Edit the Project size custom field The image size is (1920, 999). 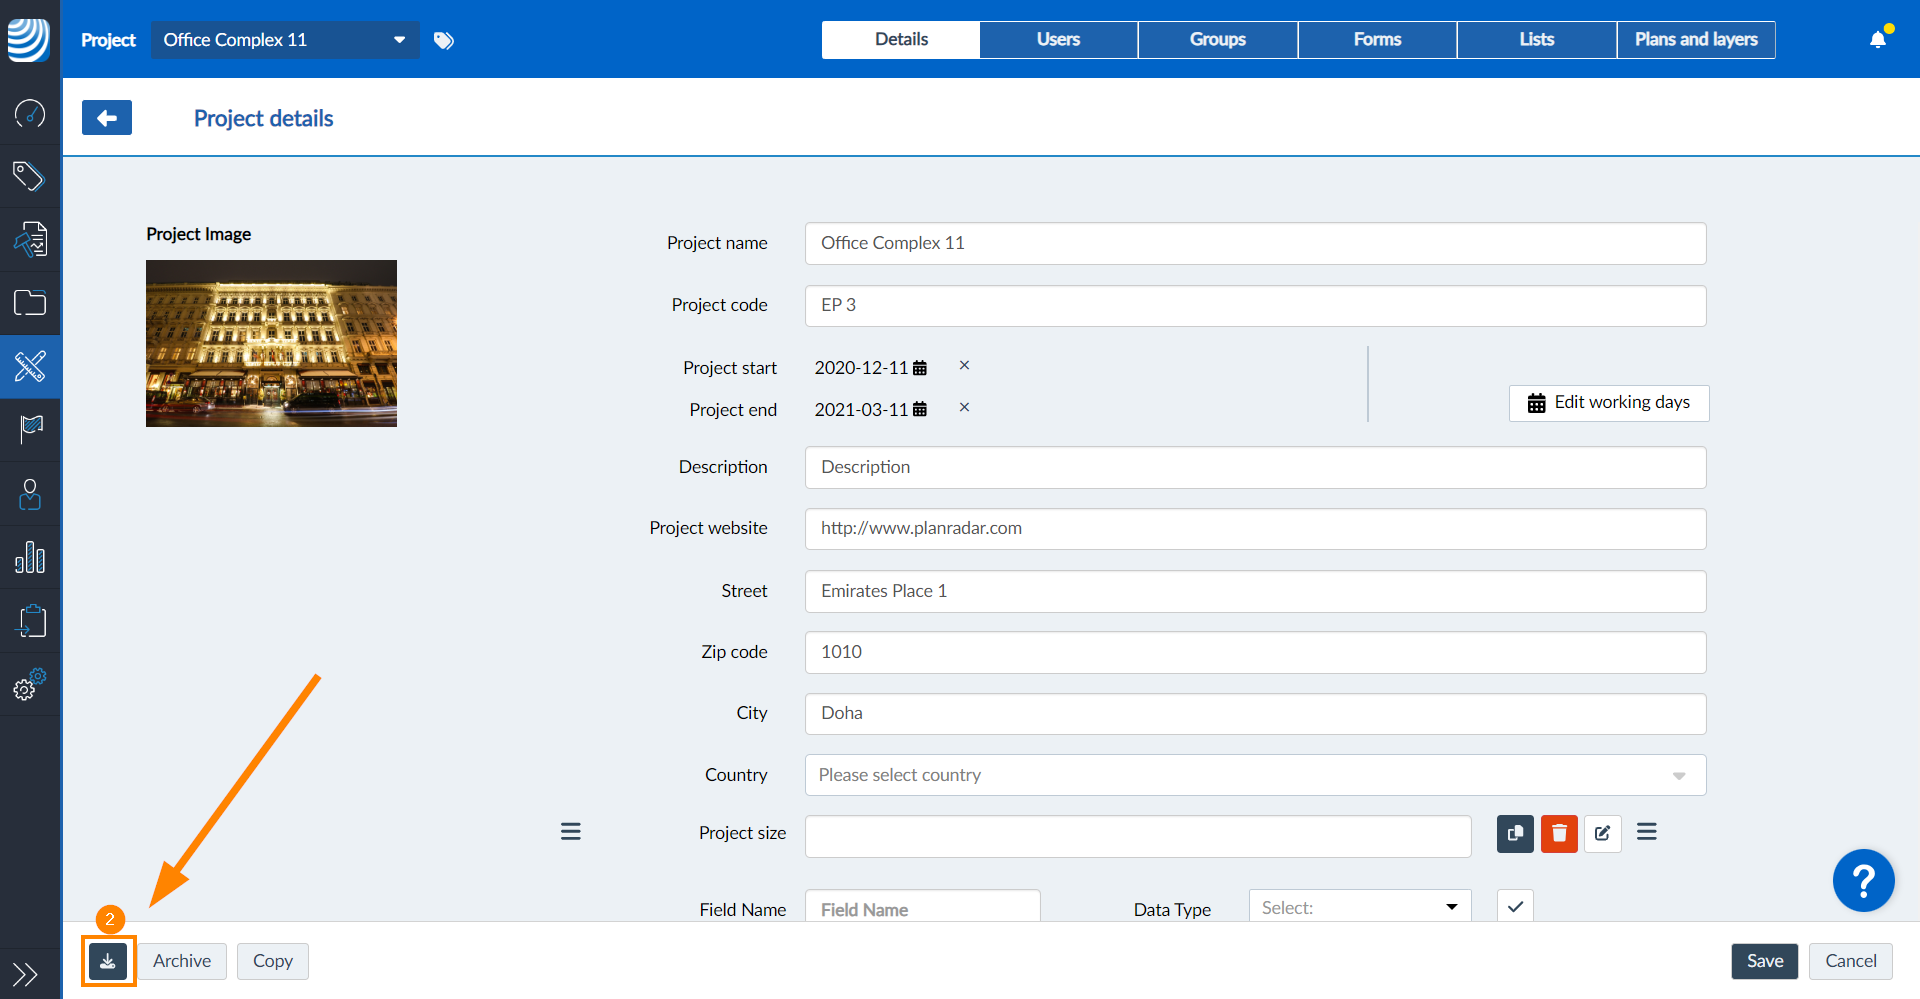(1603, 834)
